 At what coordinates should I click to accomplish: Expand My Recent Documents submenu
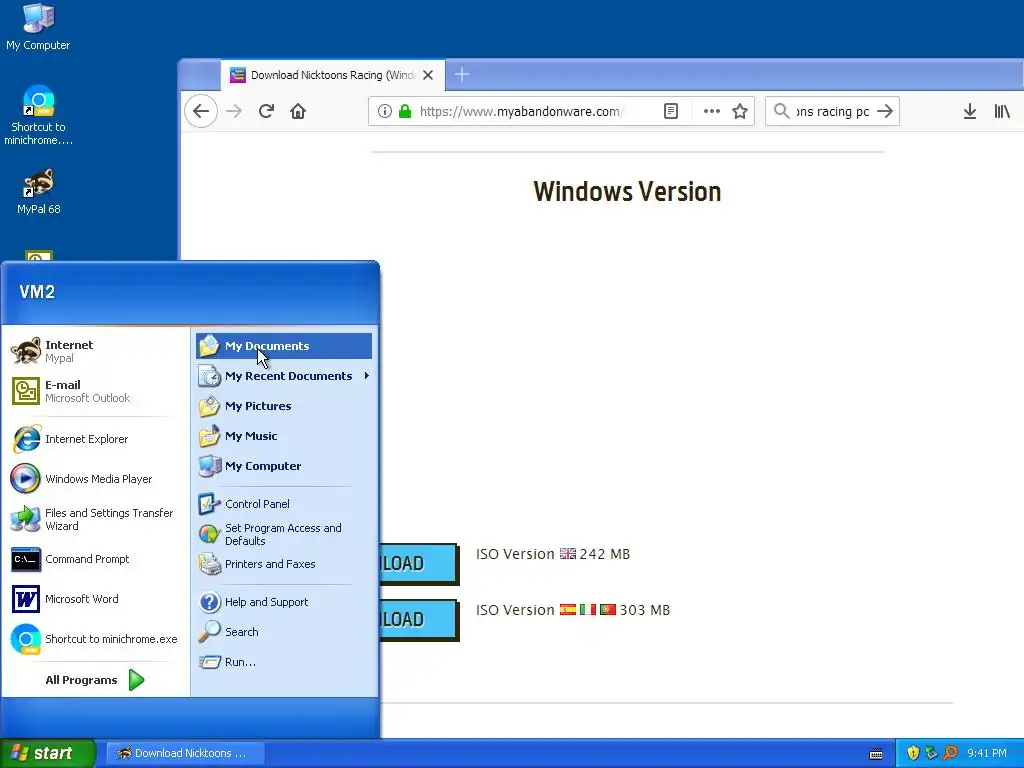click(x=284, y=376)
